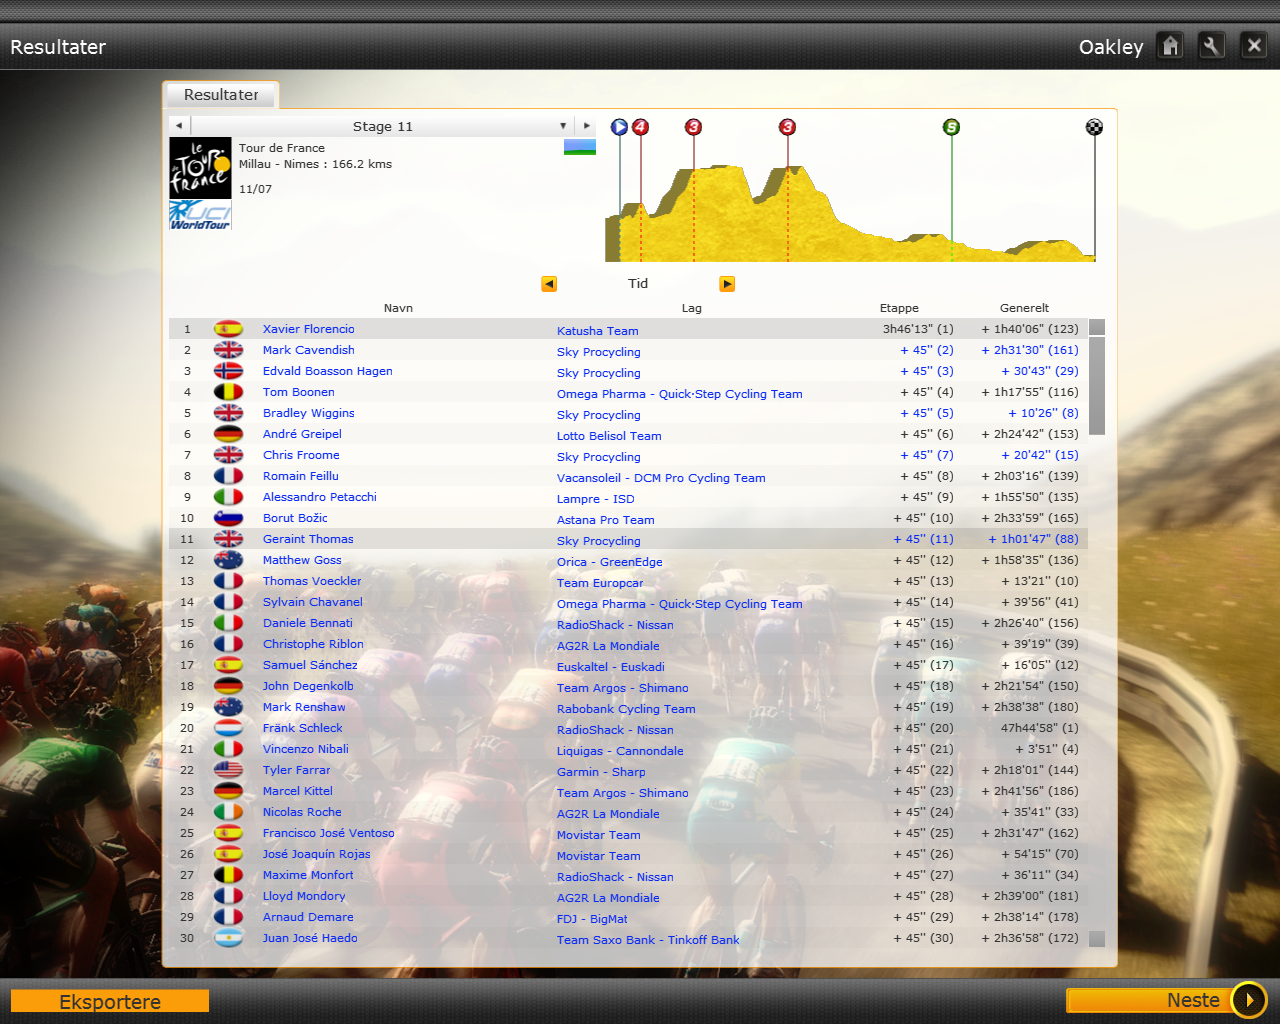
Task: Open the Stage 11 dropdown
Action: coord(563,126)
